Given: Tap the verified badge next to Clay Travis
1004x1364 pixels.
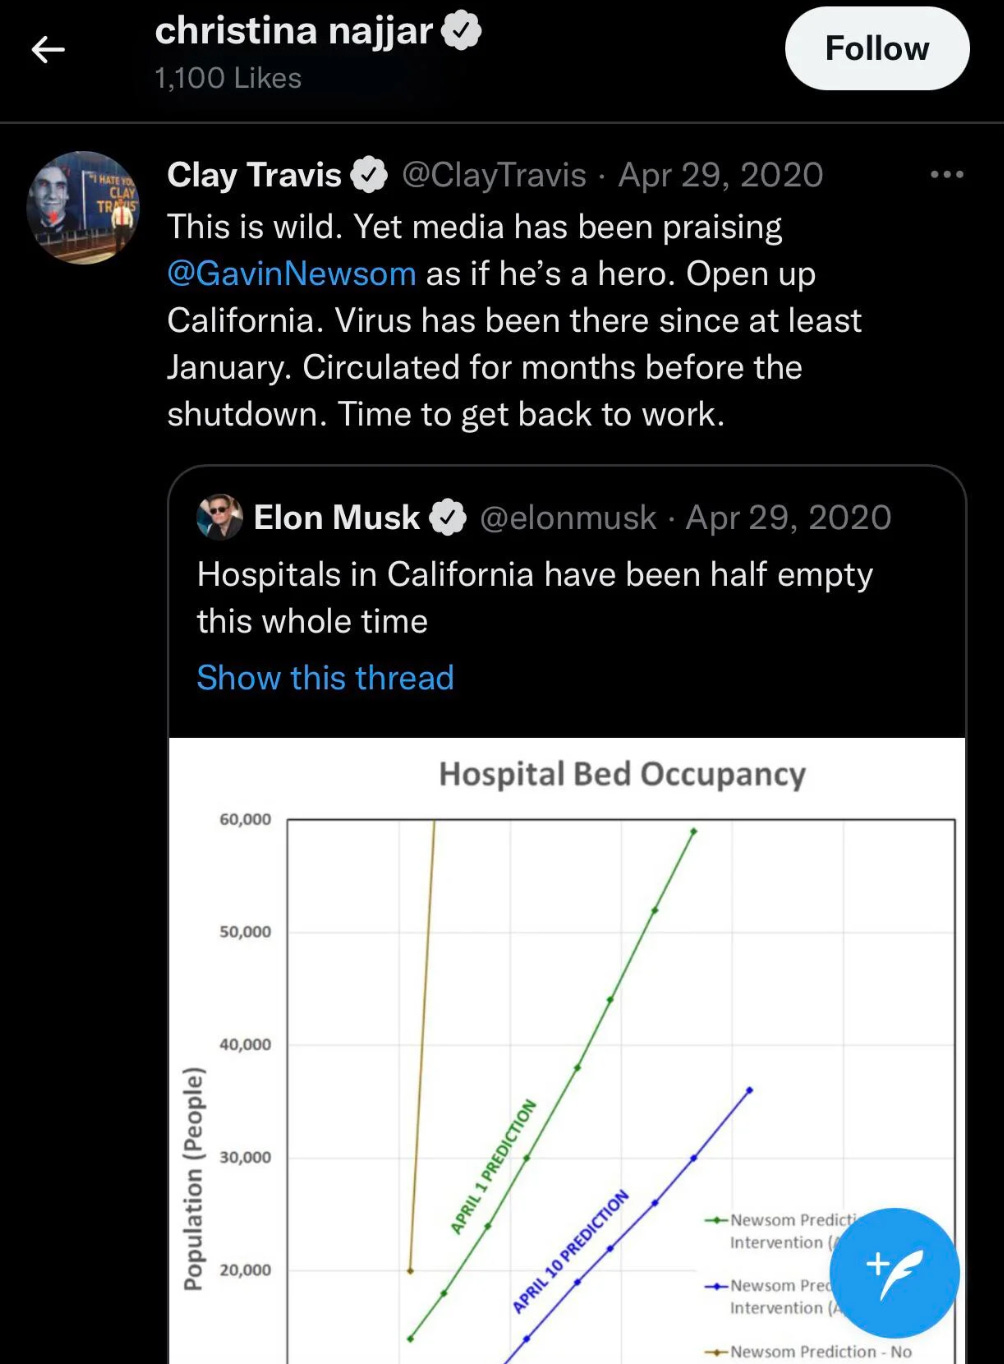Looking at the screenshot, I should pyautogui.click(x=370, y=175).
